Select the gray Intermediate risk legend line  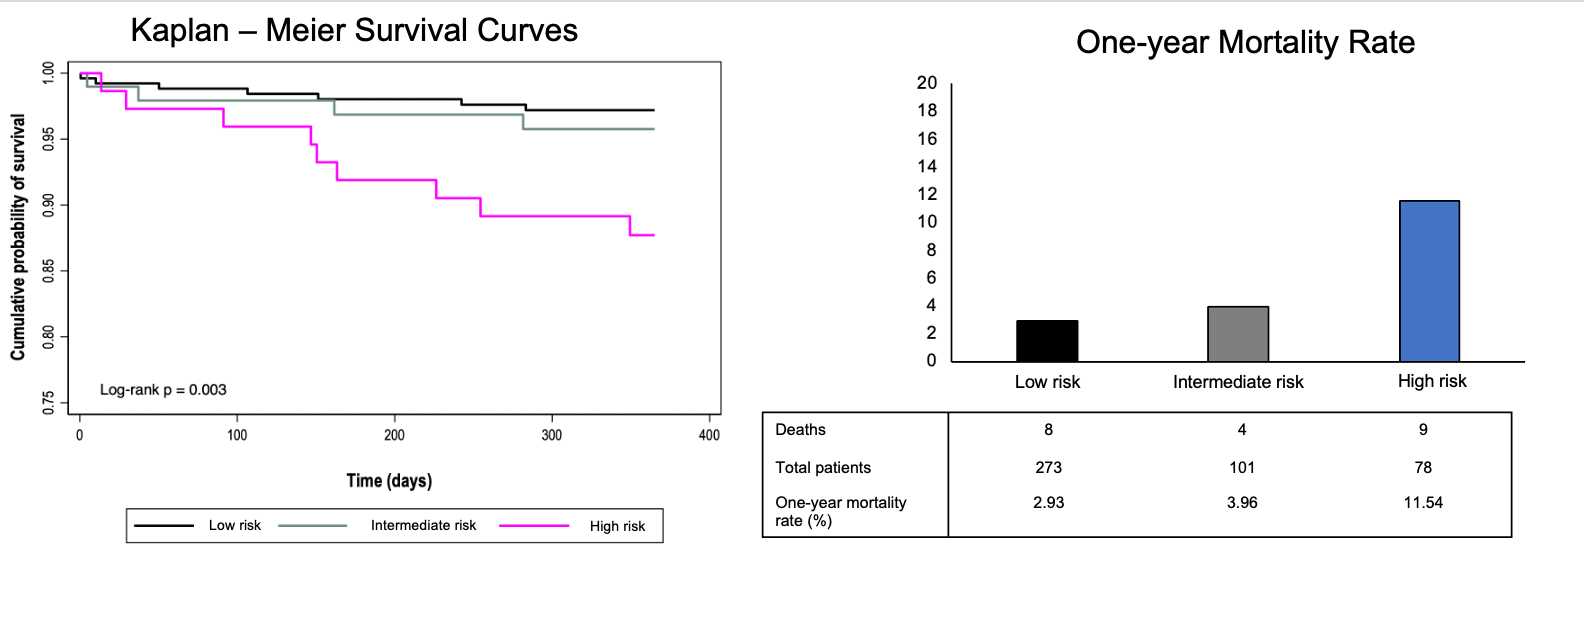click(x=313, y=526)
